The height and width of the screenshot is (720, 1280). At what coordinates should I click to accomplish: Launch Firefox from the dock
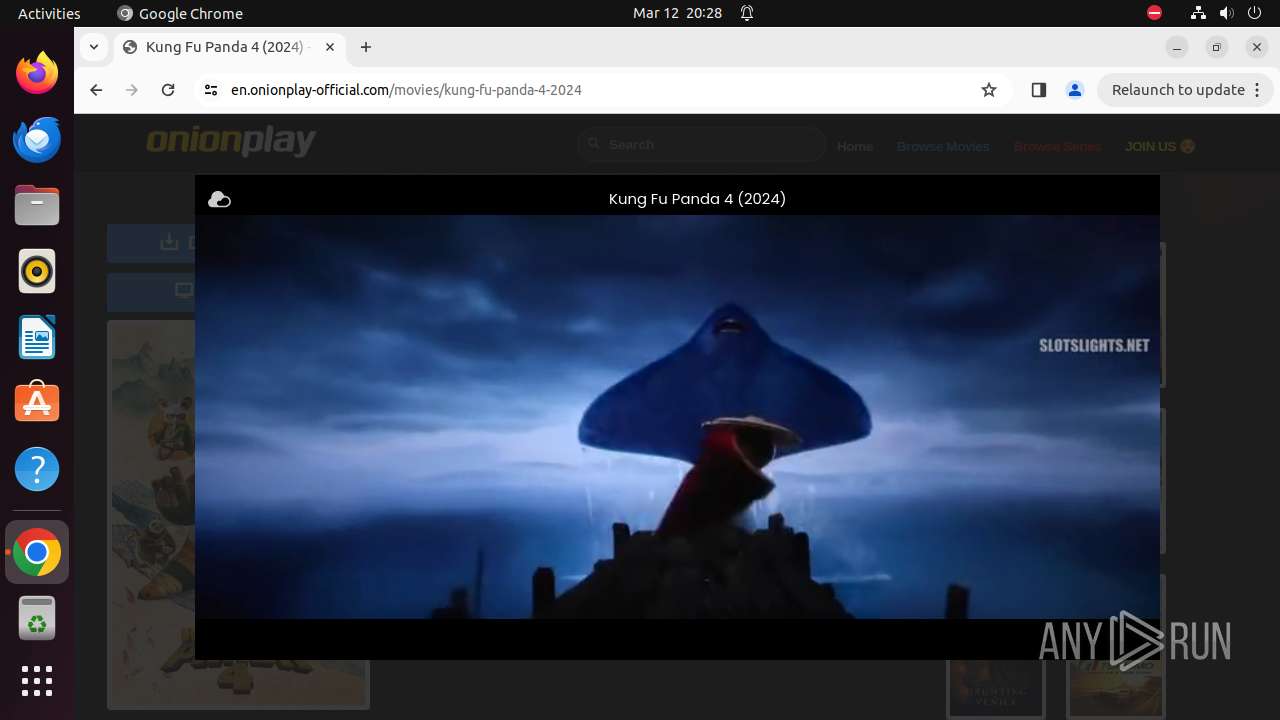37,73
